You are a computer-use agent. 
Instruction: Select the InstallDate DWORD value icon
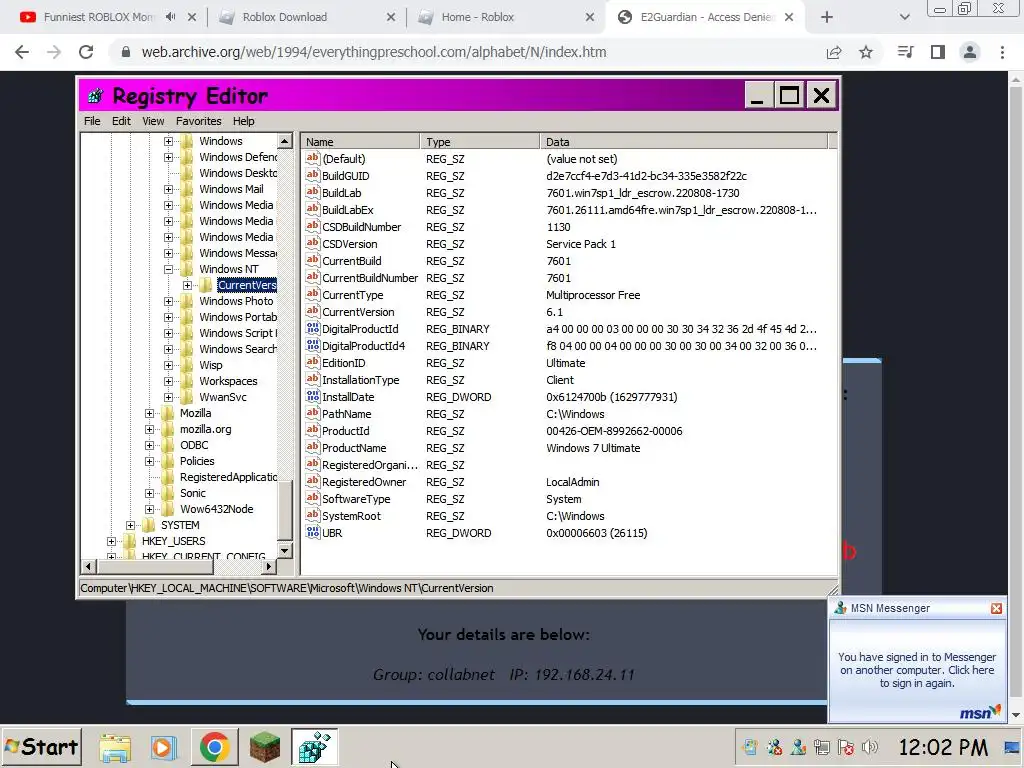click(x=313, y=396)
